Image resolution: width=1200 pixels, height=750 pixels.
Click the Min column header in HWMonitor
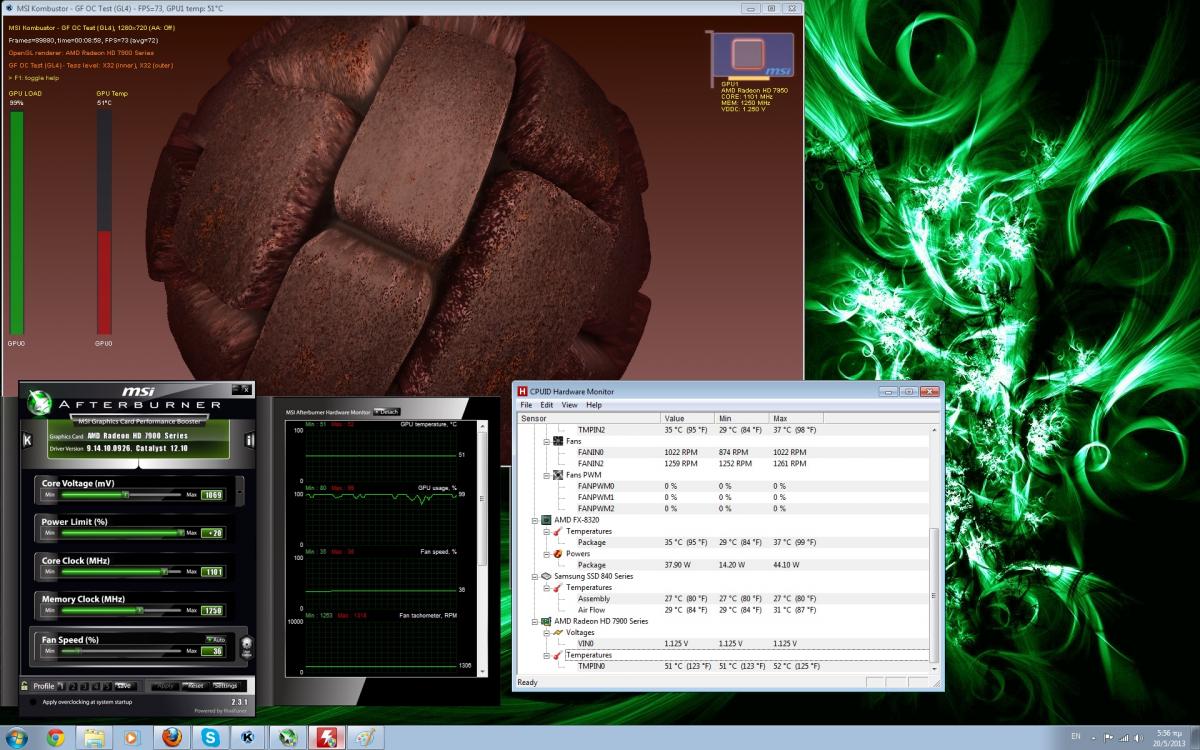click(x=741, y=418)
